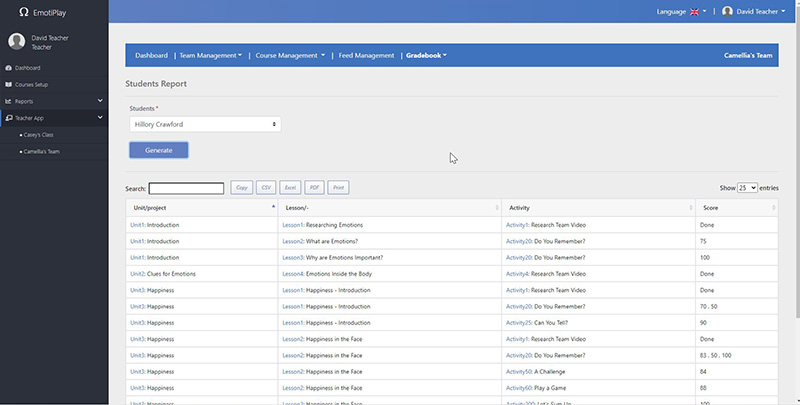Click the Activity column header text
The height and width of the screenshot is (405, 800).
coord(519,208)
